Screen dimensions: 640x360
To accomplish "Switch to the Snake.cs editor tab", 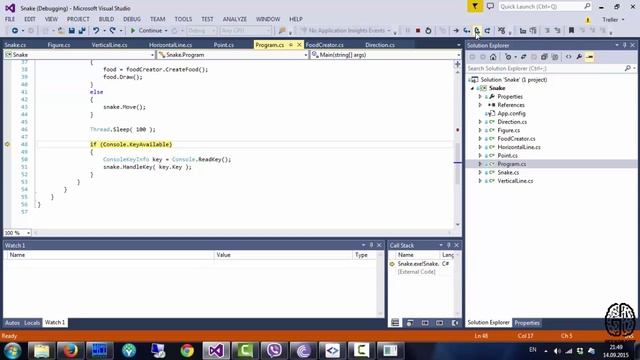I will (15, 45).
